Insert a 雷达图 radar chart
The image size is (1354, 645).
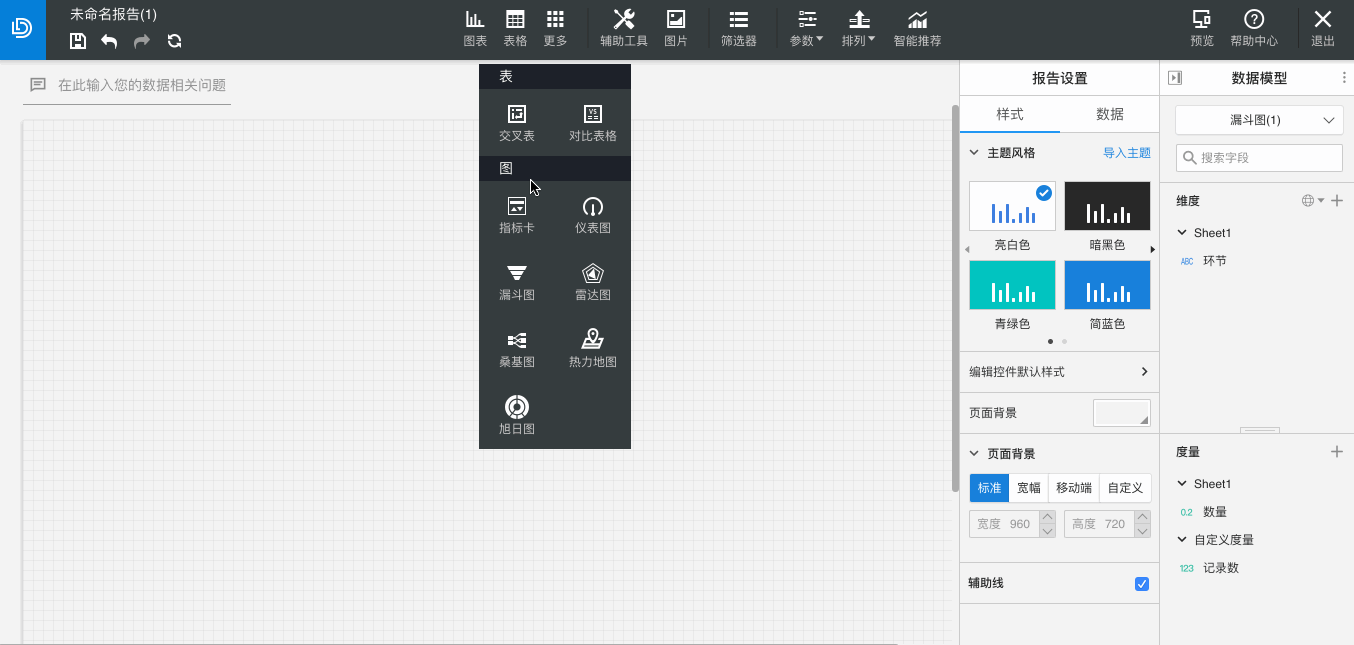pyautogui.click(x=593, y=274)
